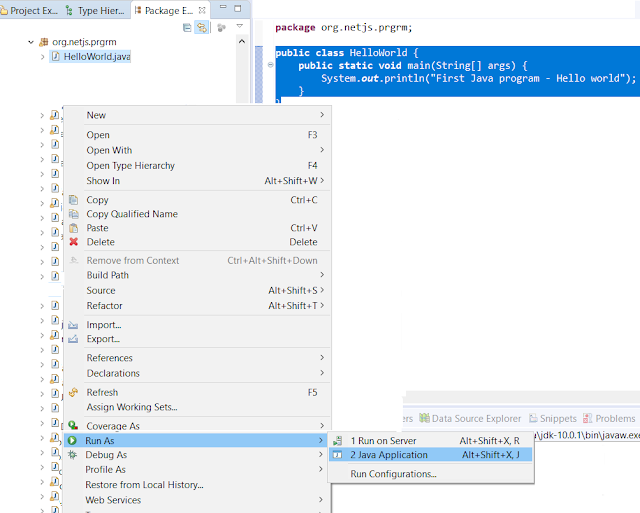
Task: Switch to the Data Source Explorer tab
Action: point(470,419)
